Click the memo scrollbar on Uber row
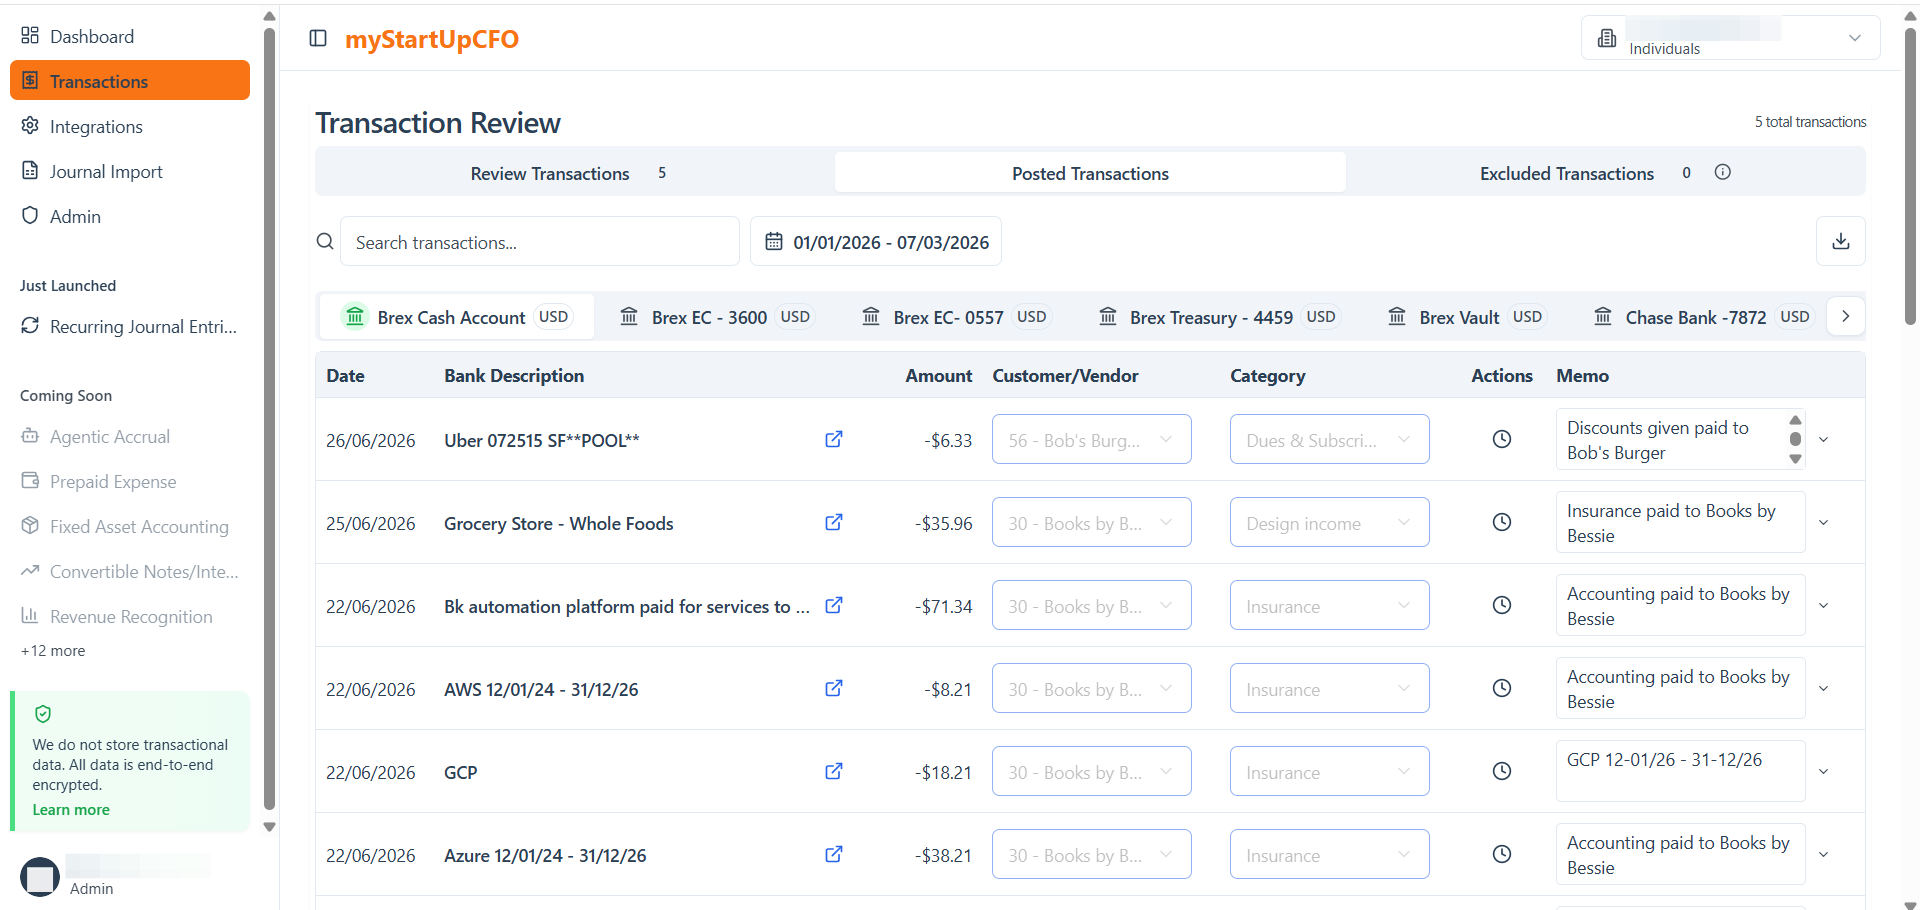This screenshot has height=910, width=1920. [1795, 439]
